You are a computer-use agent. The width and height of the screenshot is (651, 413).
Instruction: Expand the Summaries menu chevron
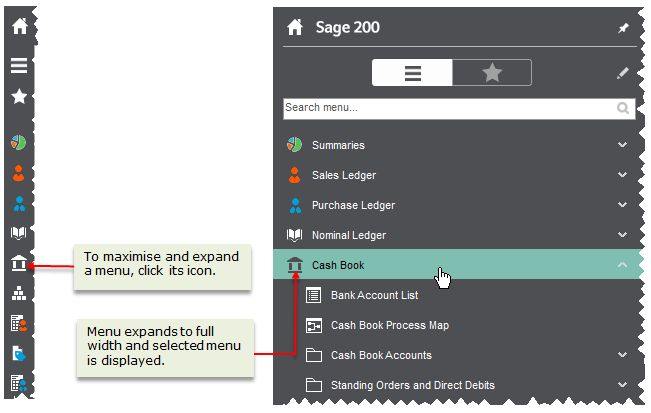pos(622,145)
